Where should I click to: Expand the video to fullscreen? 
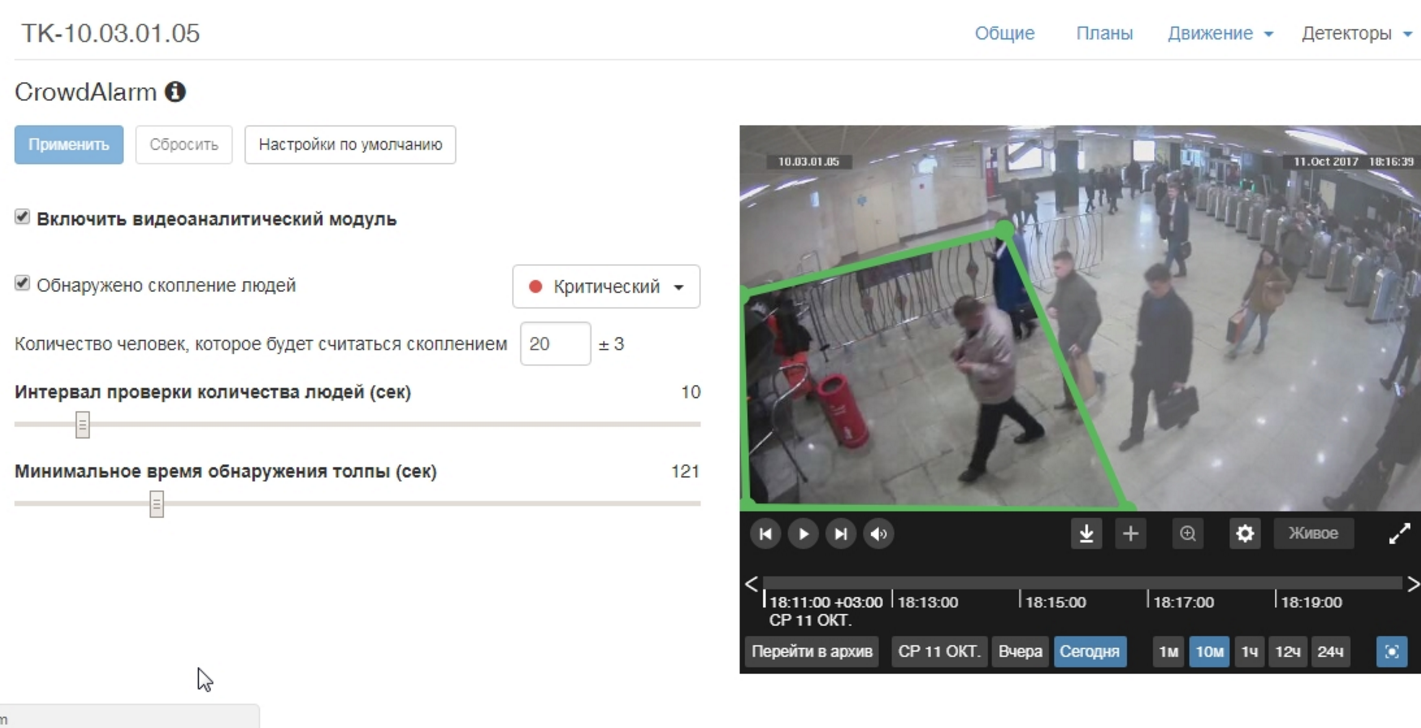coord(1399,534)
